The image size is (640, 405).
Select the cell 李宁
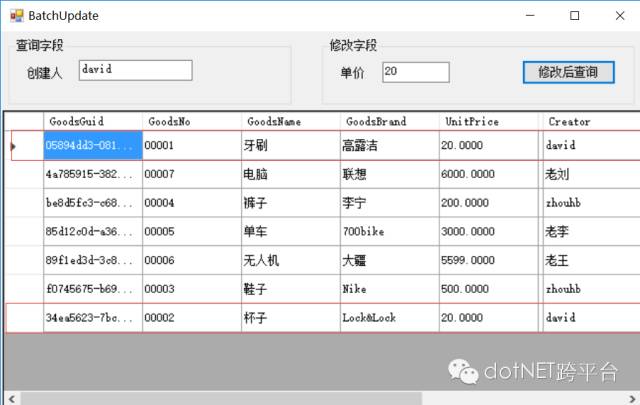tap(389, 203)
